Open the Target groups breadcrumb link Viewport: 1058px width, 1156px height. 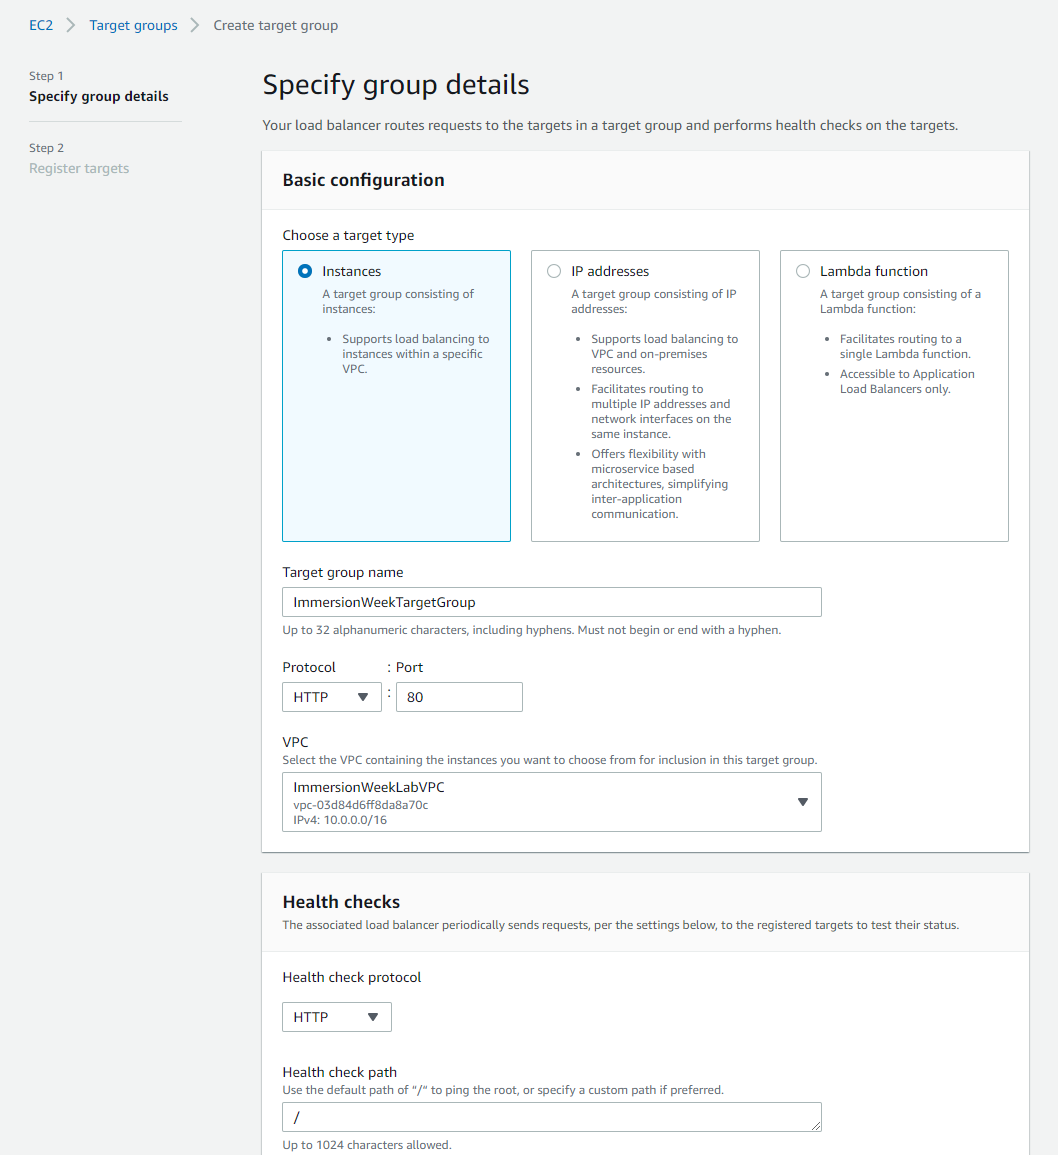(133, 25)
